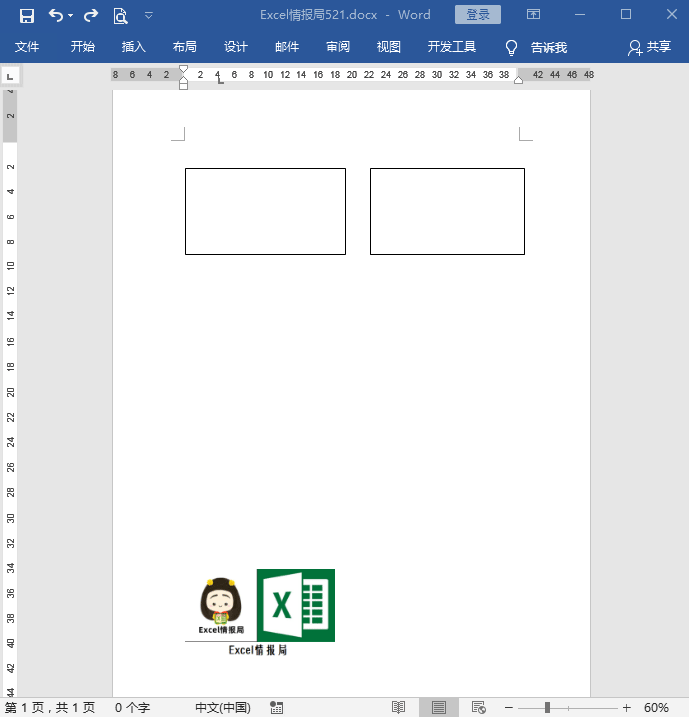Save the document with the floppy disk icon
The image size is (689, 717).
point(27,16)
